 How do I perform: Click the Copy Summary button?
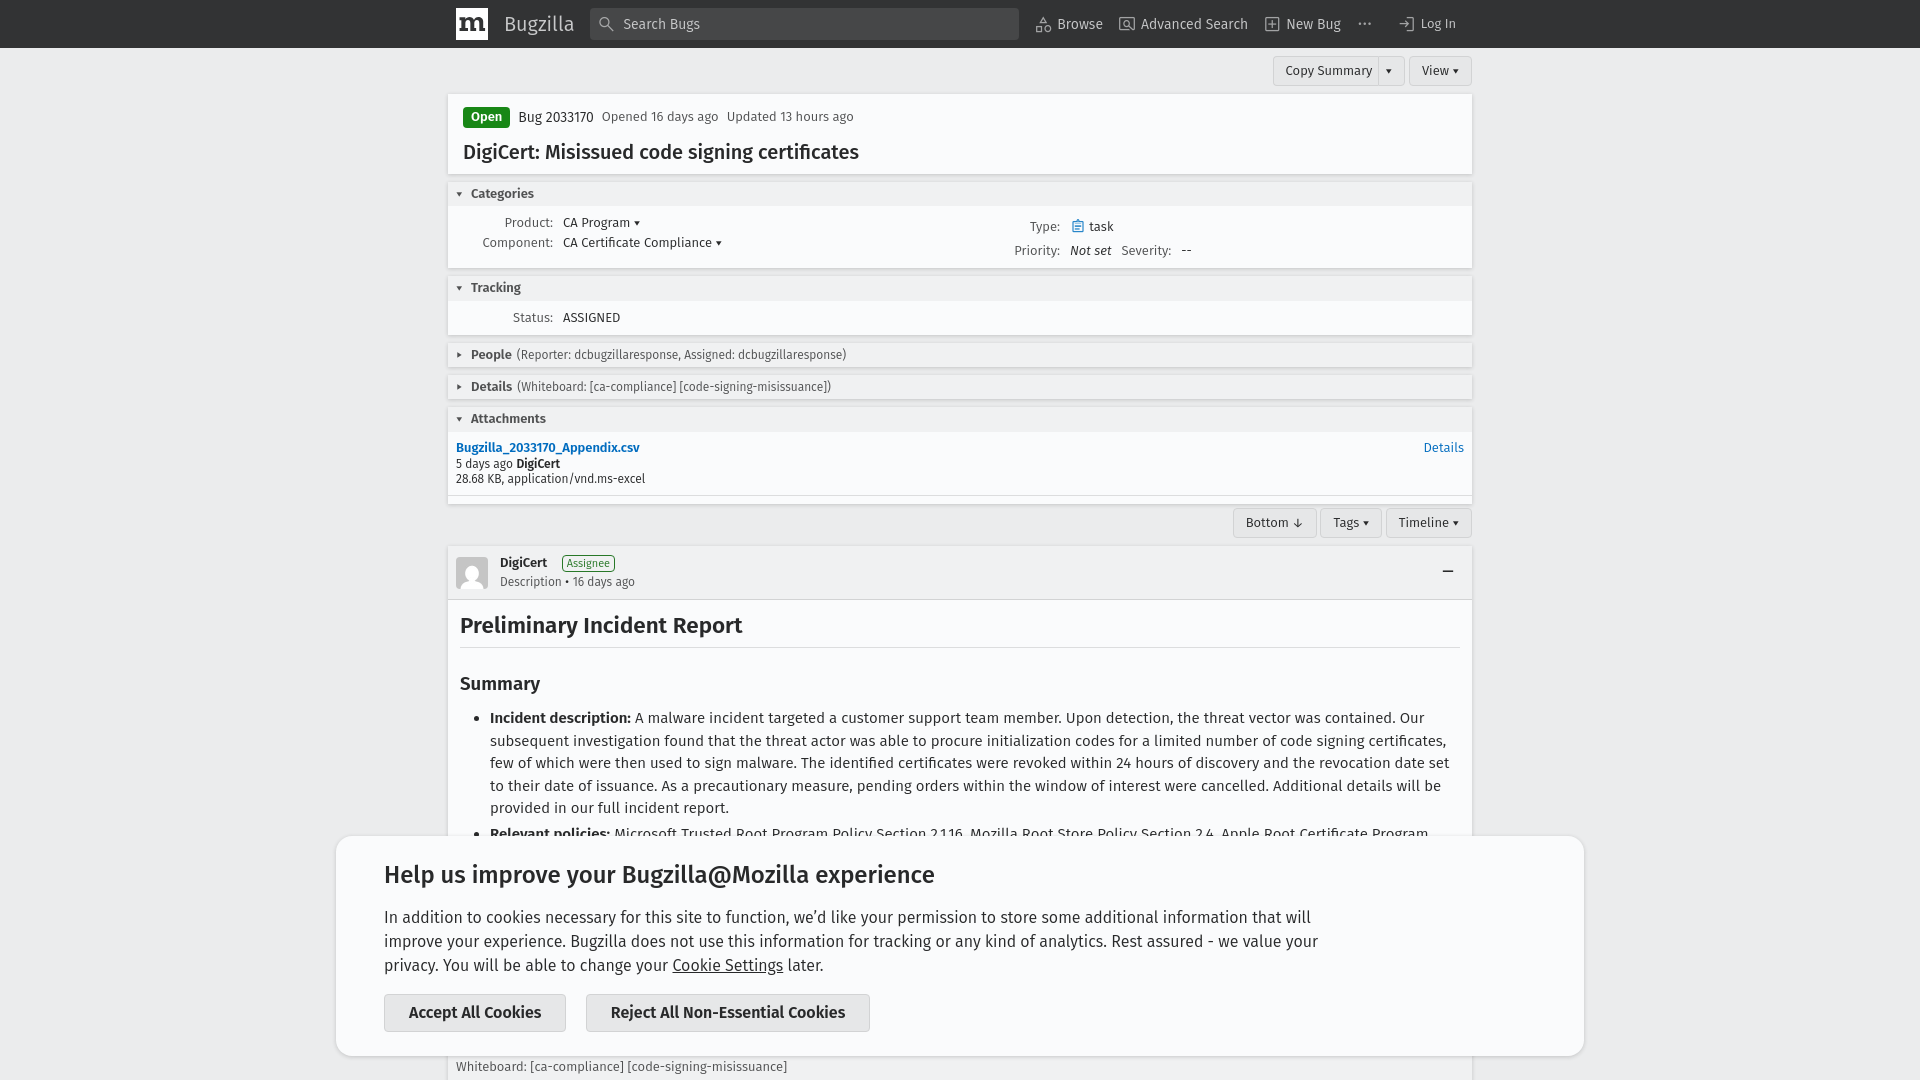tap(1328, 71)
